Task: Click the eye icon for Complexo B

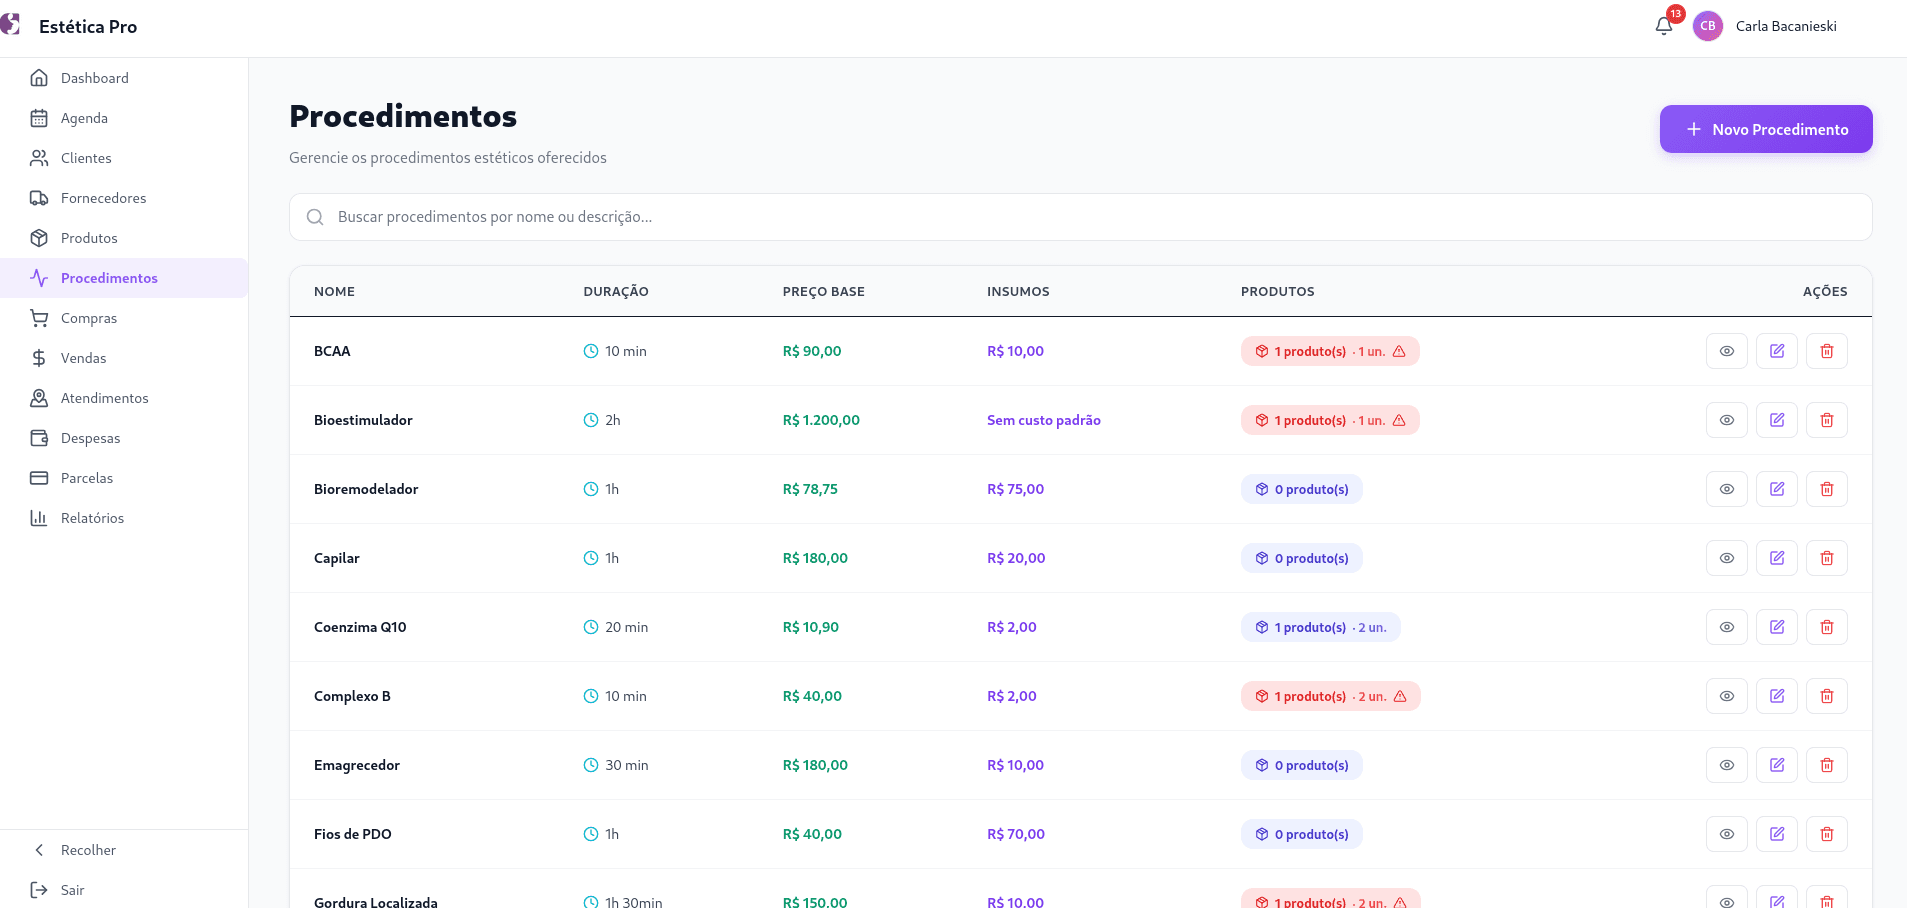Action: click(x=1727, y=696)
